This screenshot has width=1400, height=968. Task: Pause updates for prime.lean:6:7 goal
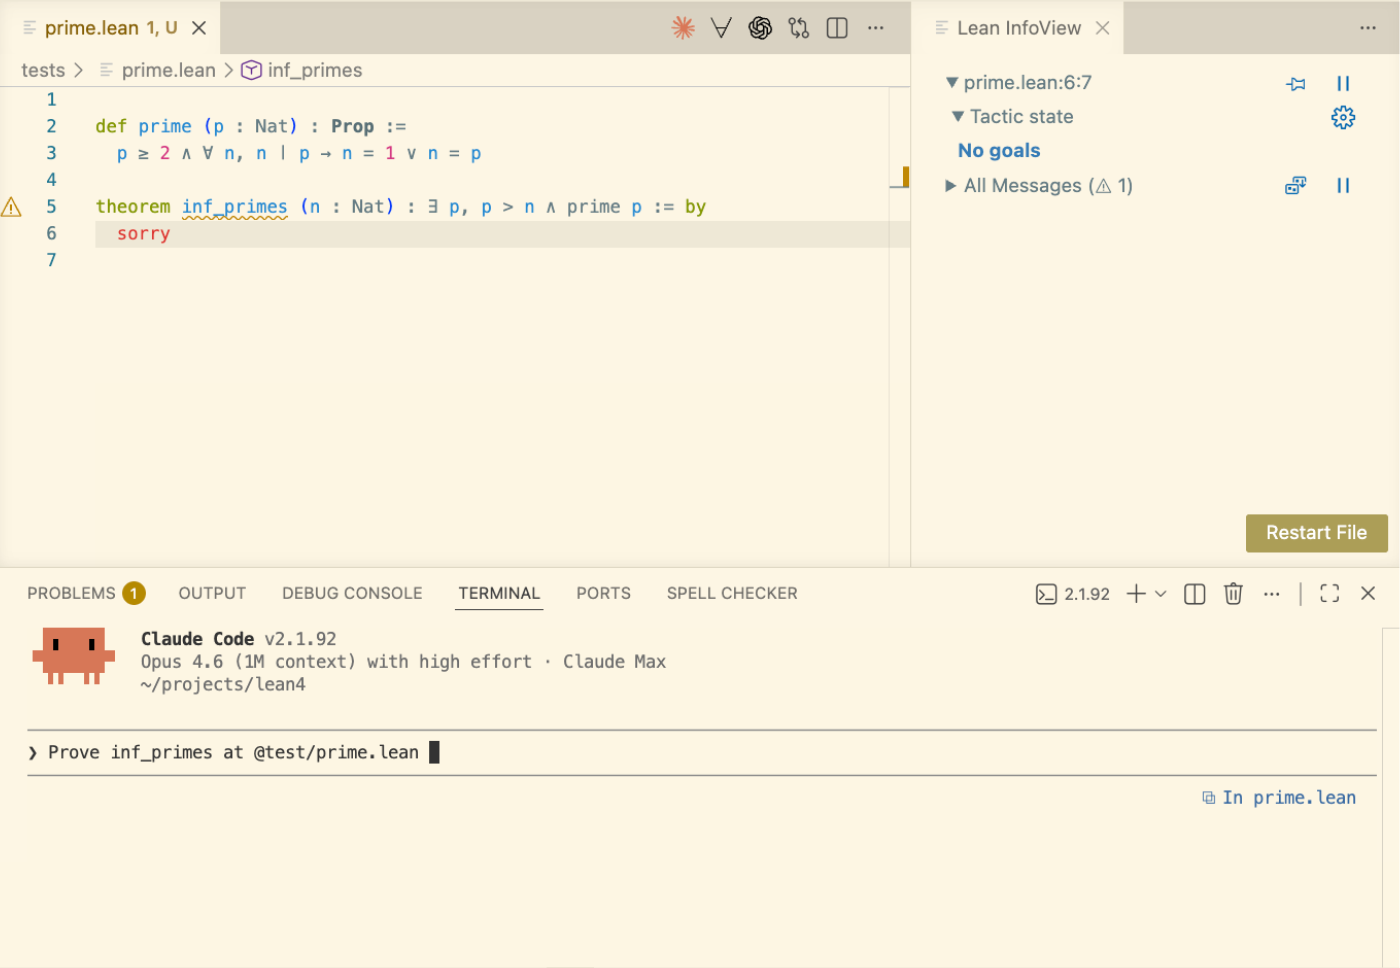1343,84
